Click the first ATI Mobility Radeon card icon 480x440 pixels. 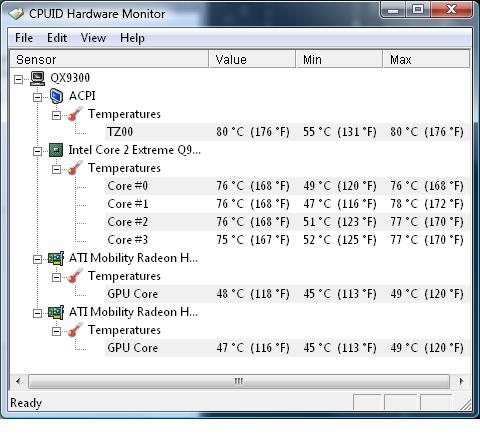tap(56, 258)
